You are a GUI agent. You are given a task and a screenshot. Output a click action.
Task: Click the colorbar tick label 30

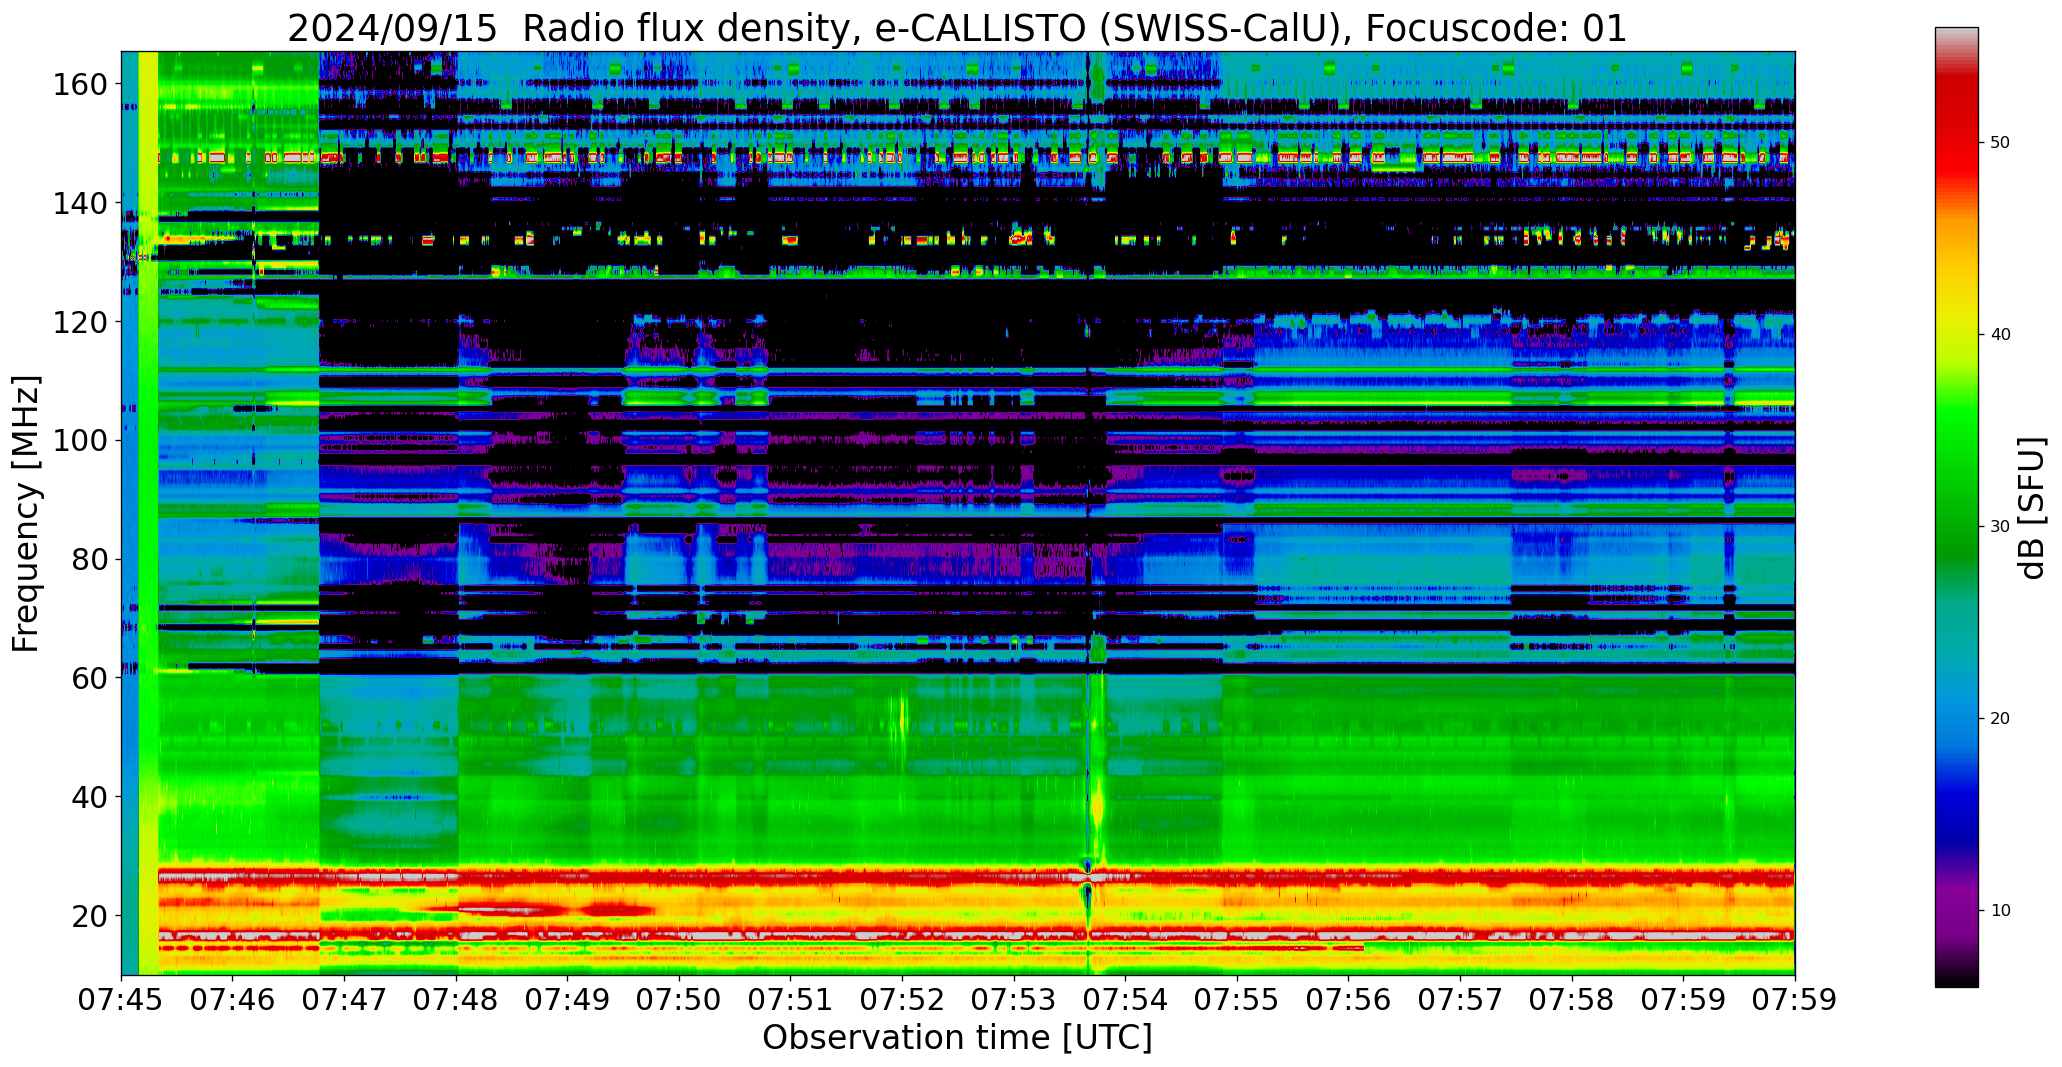[2000, 527]
